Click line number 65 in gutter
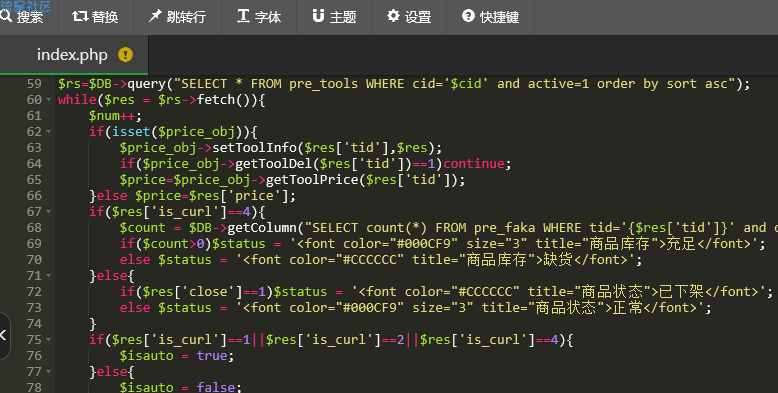 (x=34, y=180)
